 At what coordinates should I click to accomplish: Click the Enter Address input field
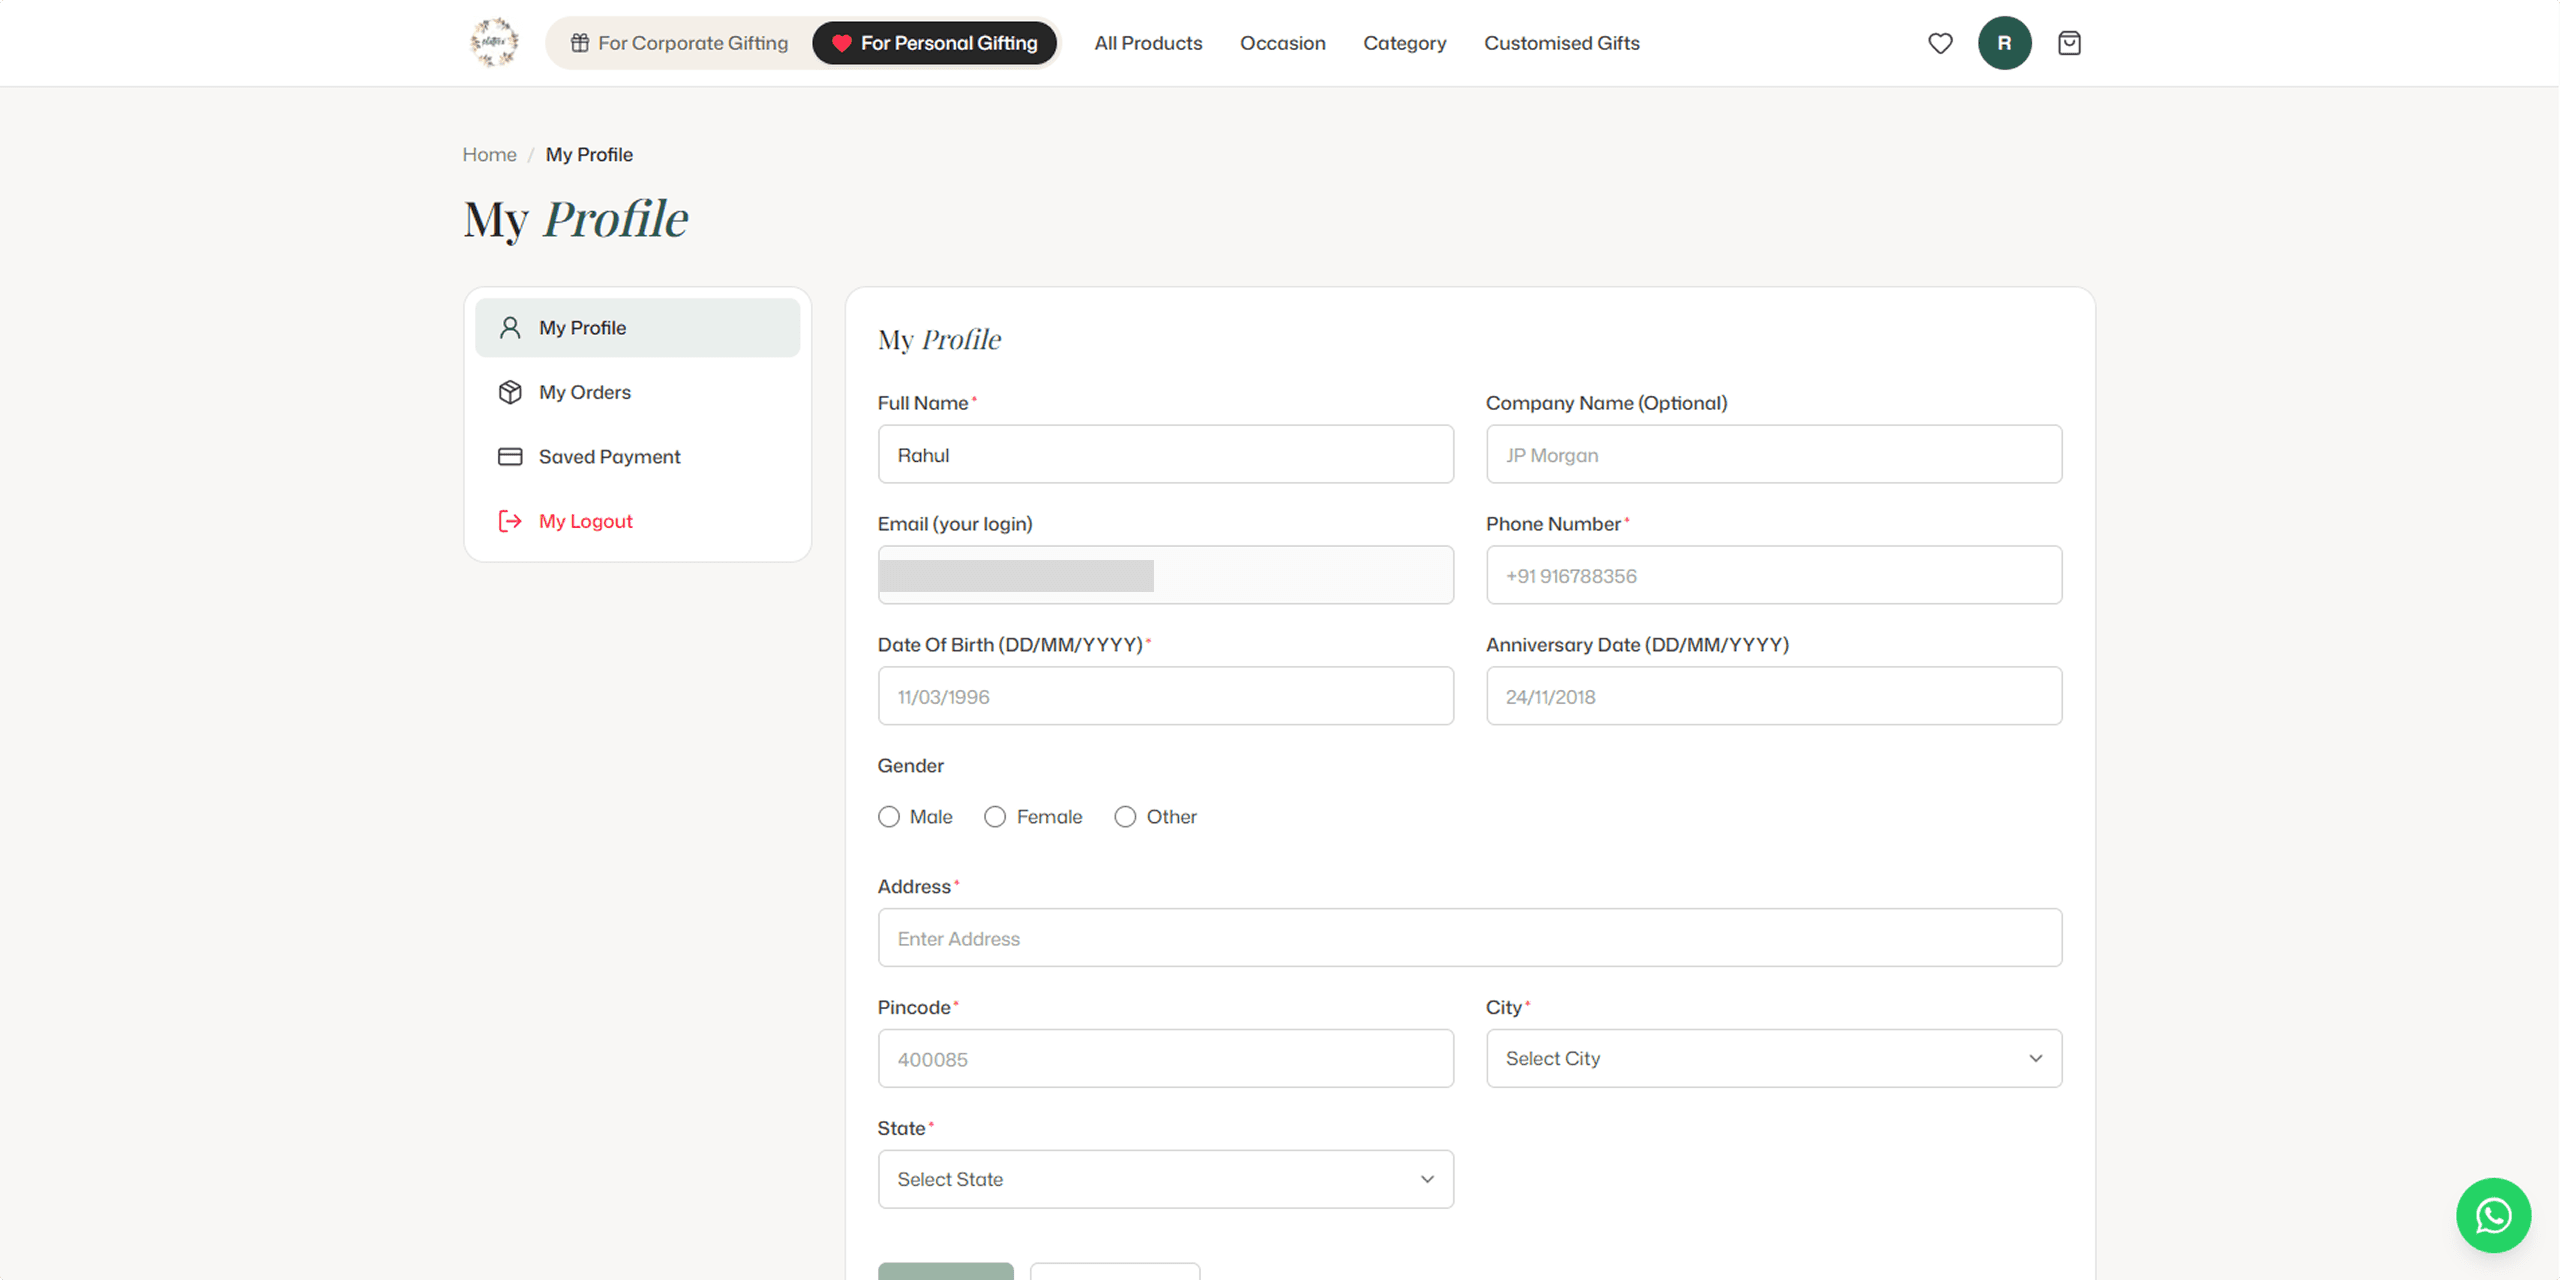1470,938
